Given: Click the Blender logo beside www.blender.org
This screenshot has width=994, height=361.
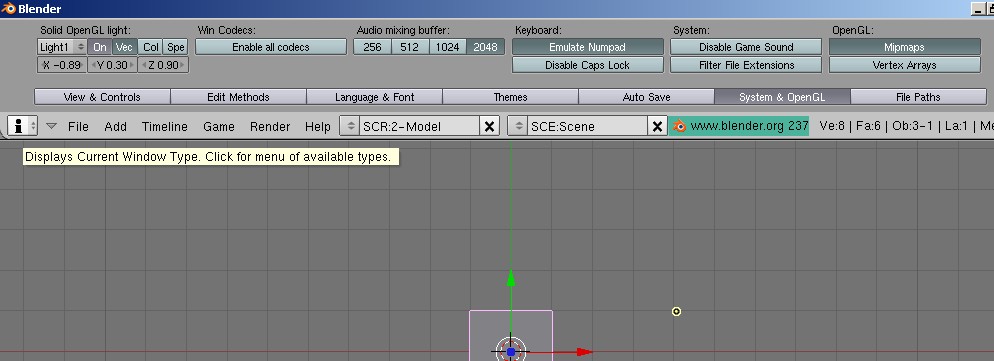Looking at the screenshot, I should click(x=679, y=126).
